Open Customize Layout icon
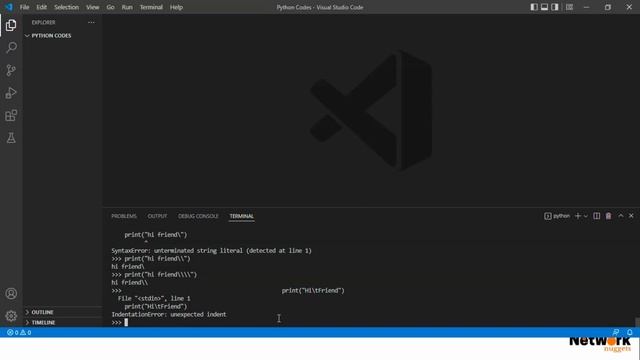Image resolution: width=640 pixels, height=360 pixels. click(x=569, y=7)
